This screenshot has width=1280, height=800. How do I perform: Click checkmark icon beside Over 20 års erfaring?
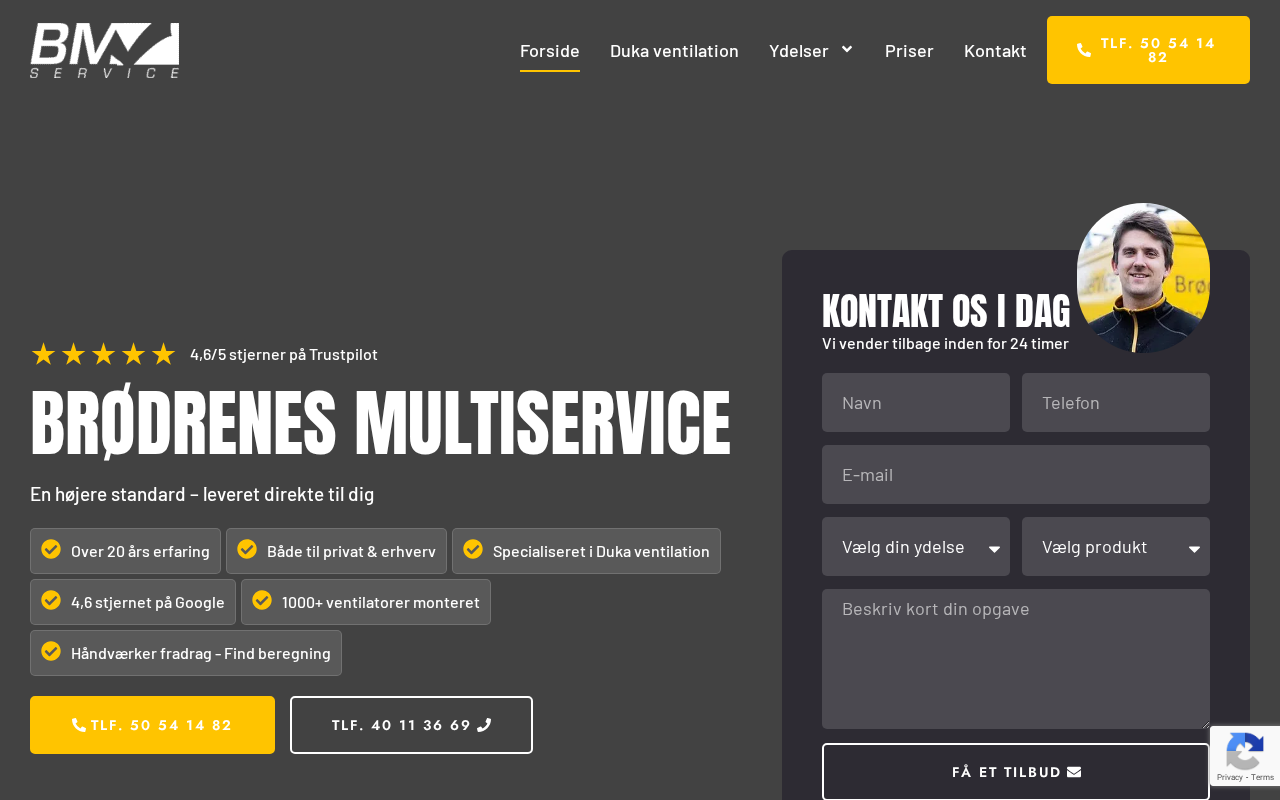51,549
